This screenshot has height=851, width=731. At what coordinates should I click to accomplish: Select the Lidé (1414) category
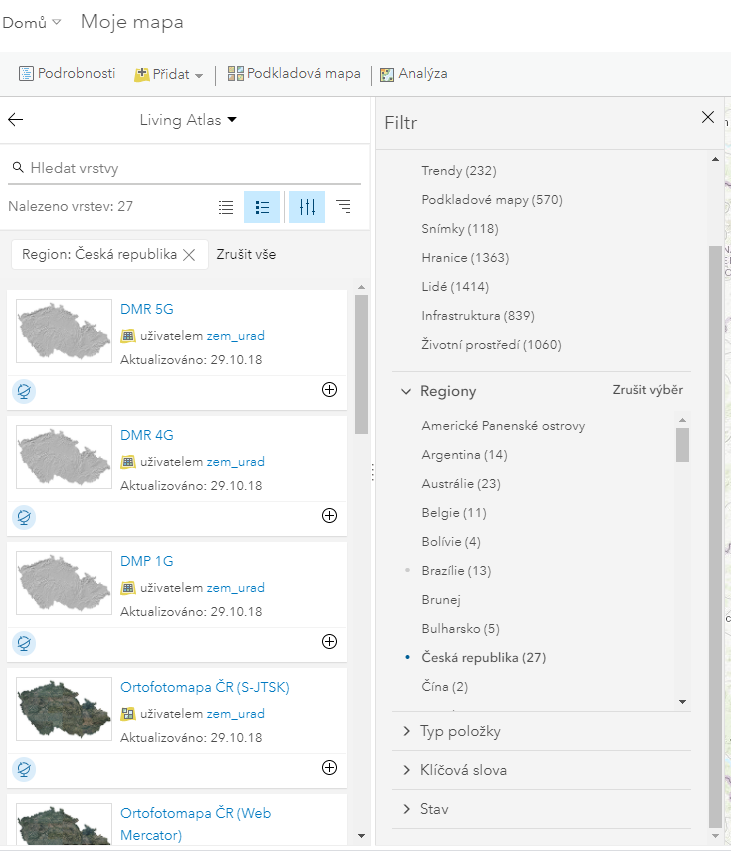(x=455, y=287)
